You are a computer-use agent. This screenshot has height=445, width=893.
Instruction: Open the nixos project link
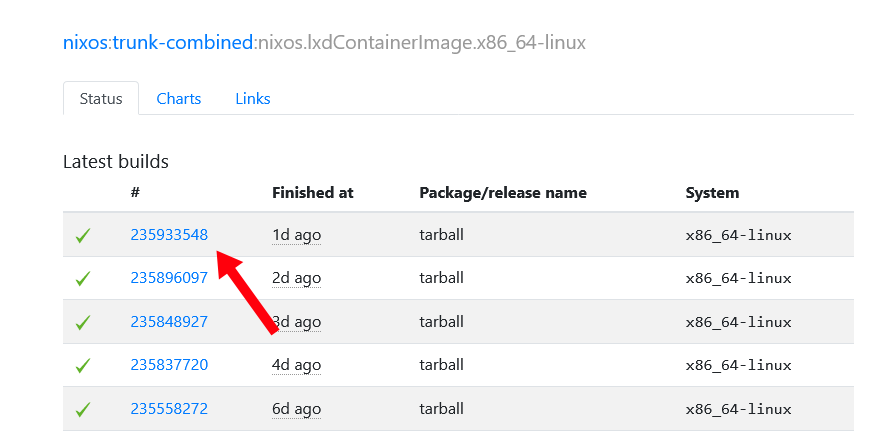(85, 43)
